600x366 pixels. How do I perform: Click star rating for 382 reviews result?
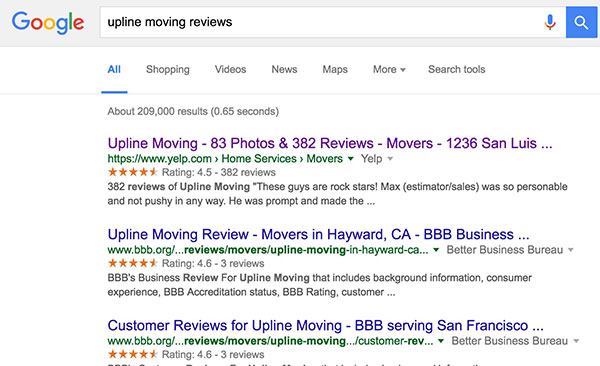point(132,172)
